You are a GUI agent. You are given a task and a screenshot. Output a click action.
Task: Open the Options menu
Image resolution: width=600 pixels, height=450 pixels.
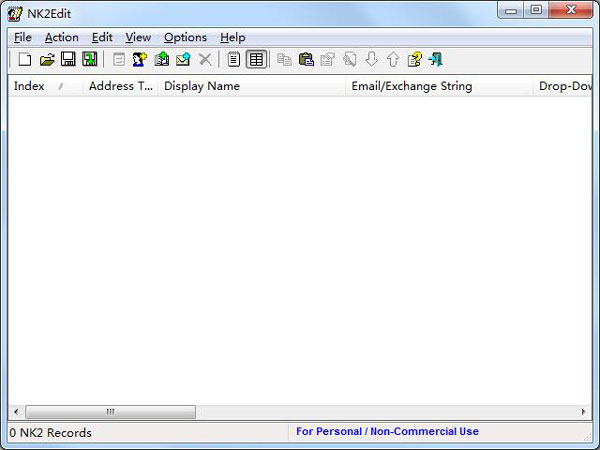pos(185,38)
